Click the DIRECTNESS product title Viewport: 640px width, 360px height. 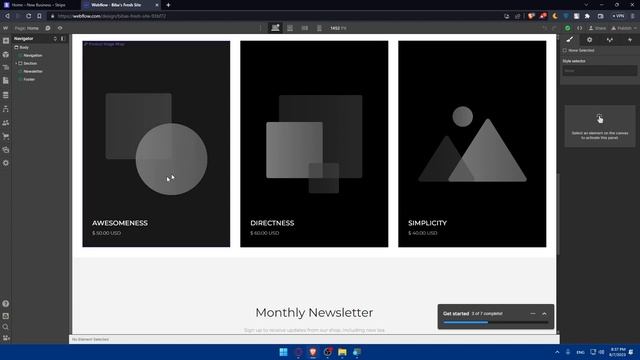click(272, 223)
